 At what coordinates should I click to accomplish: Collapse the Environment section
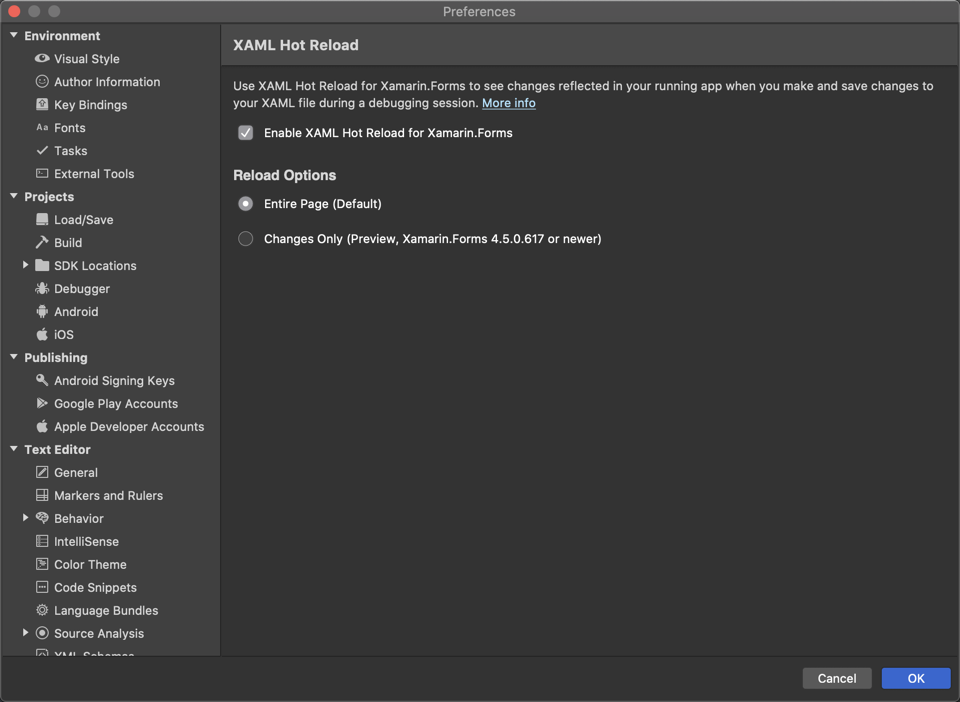click(x=11, y=35)
